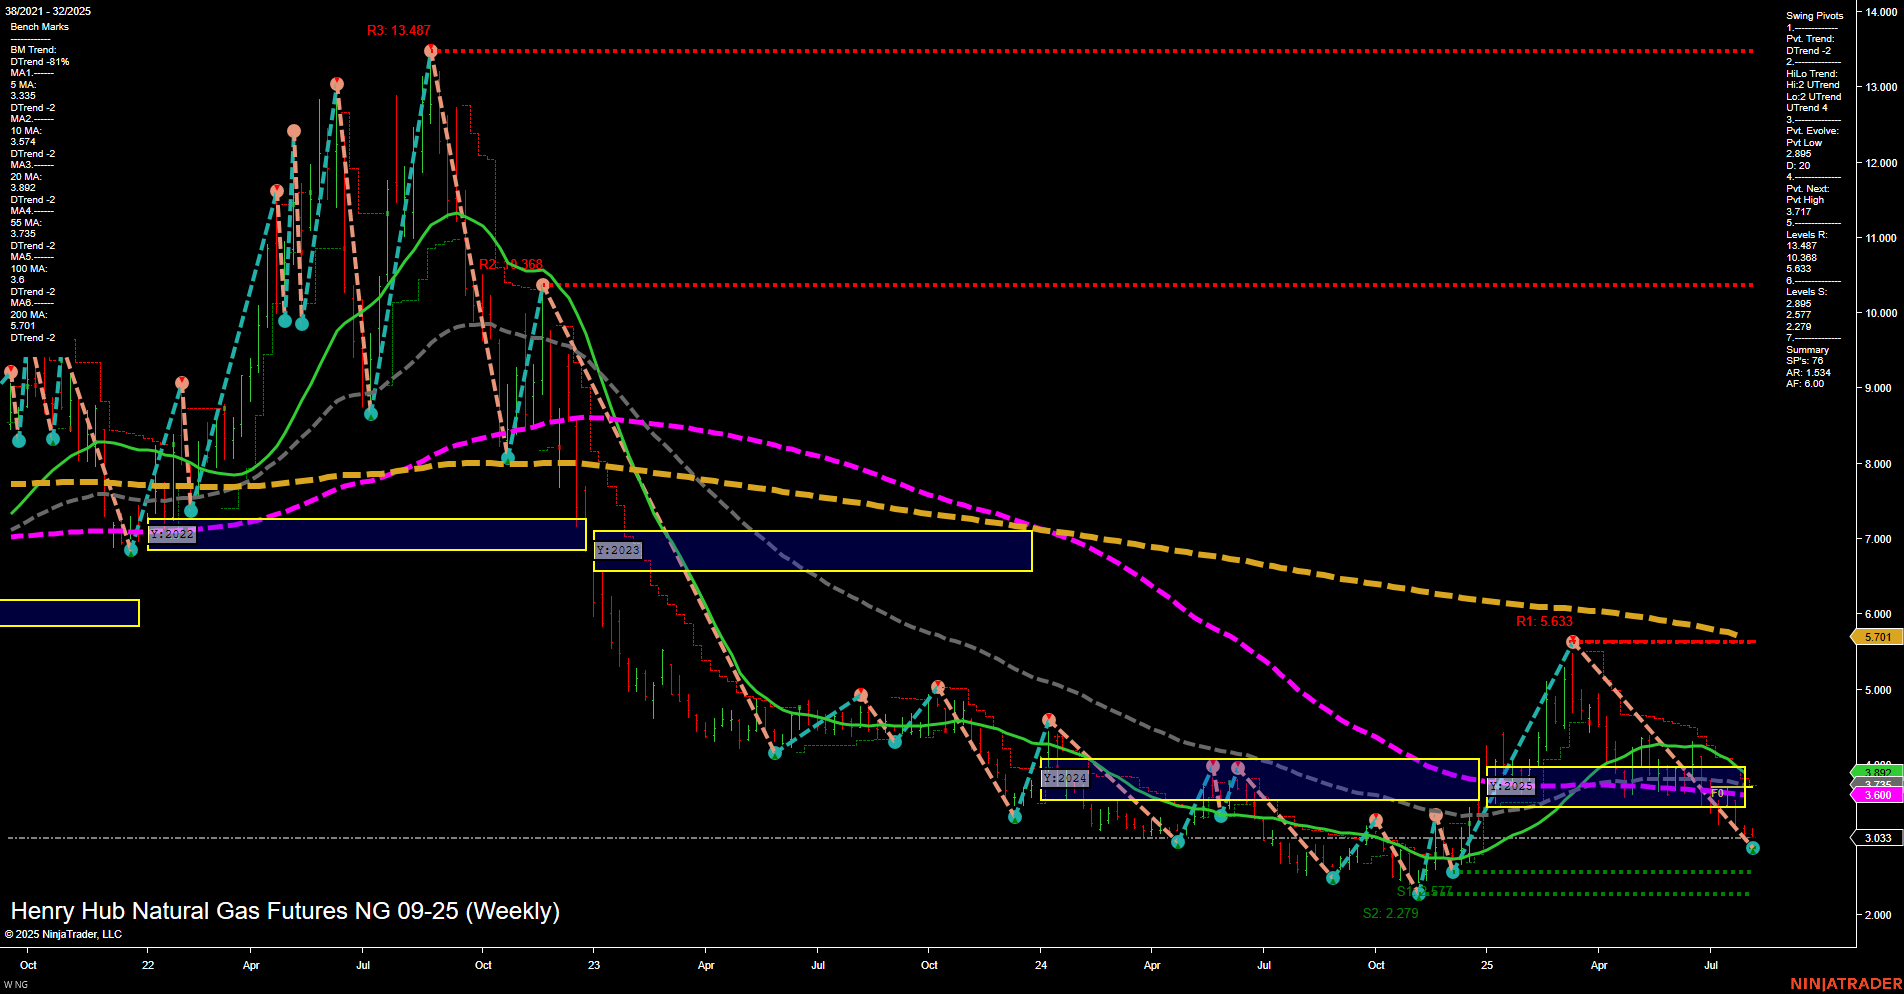
Task: Click the © 2025 NinjaTrader, LLC text
Action: 63,933
